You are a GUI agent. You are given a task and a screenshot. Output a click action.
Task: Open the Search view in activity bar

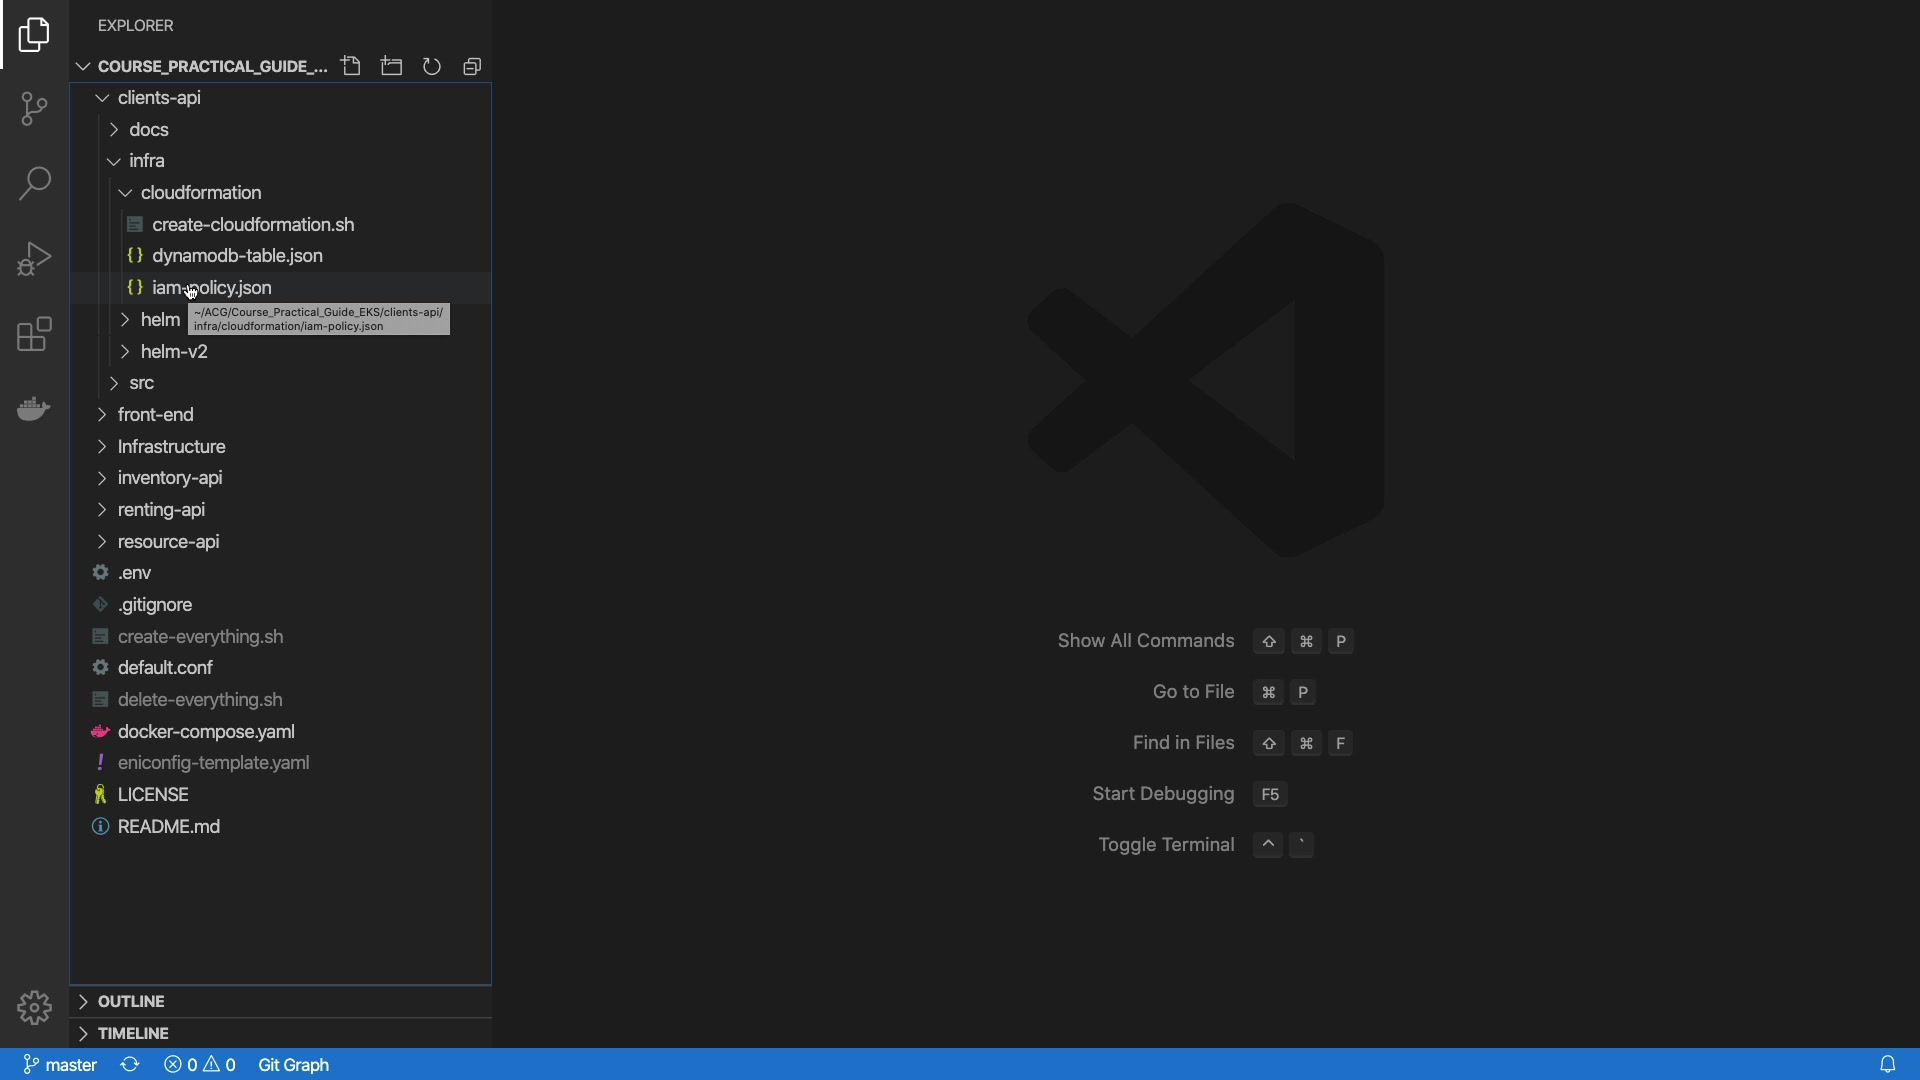tap(34, 184)
